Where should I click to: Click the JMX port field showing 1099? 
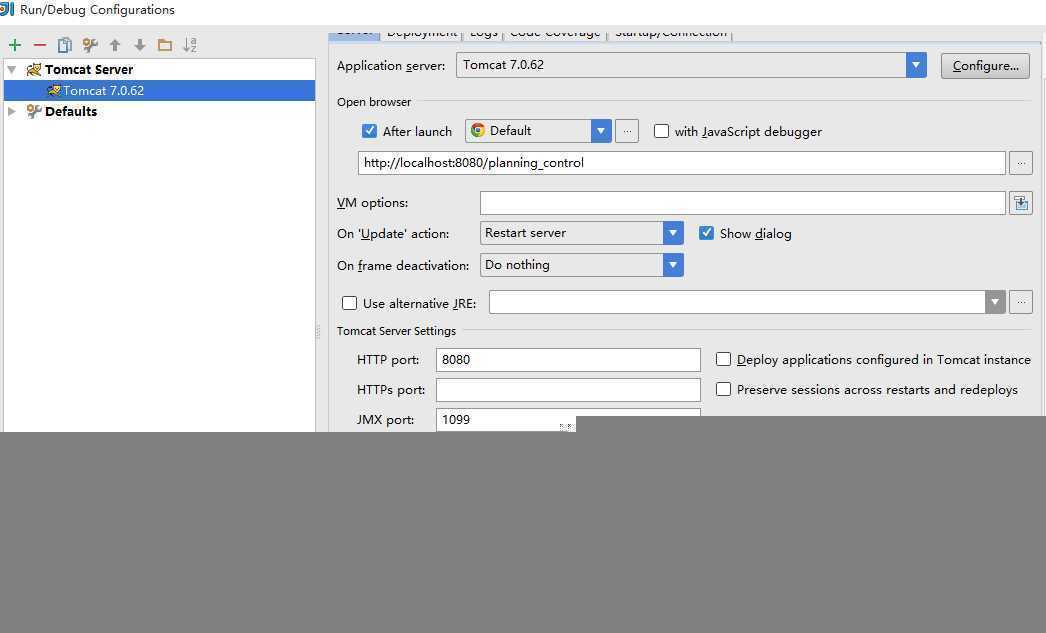point(568,420)
